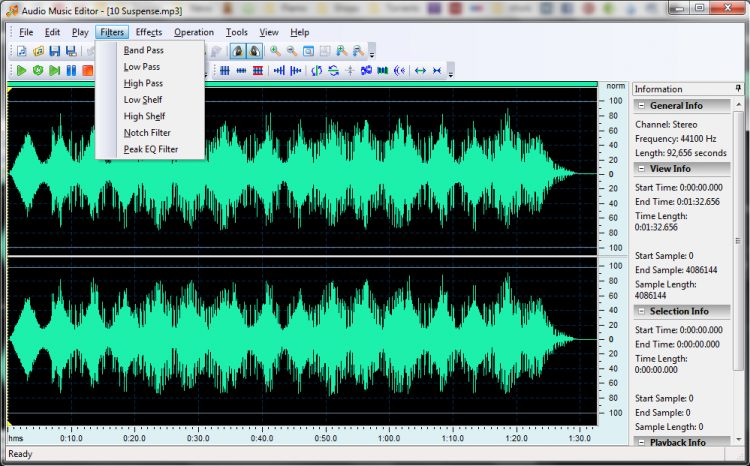
Task: Toggle pin on the Information panel
Action: [738, 89]
